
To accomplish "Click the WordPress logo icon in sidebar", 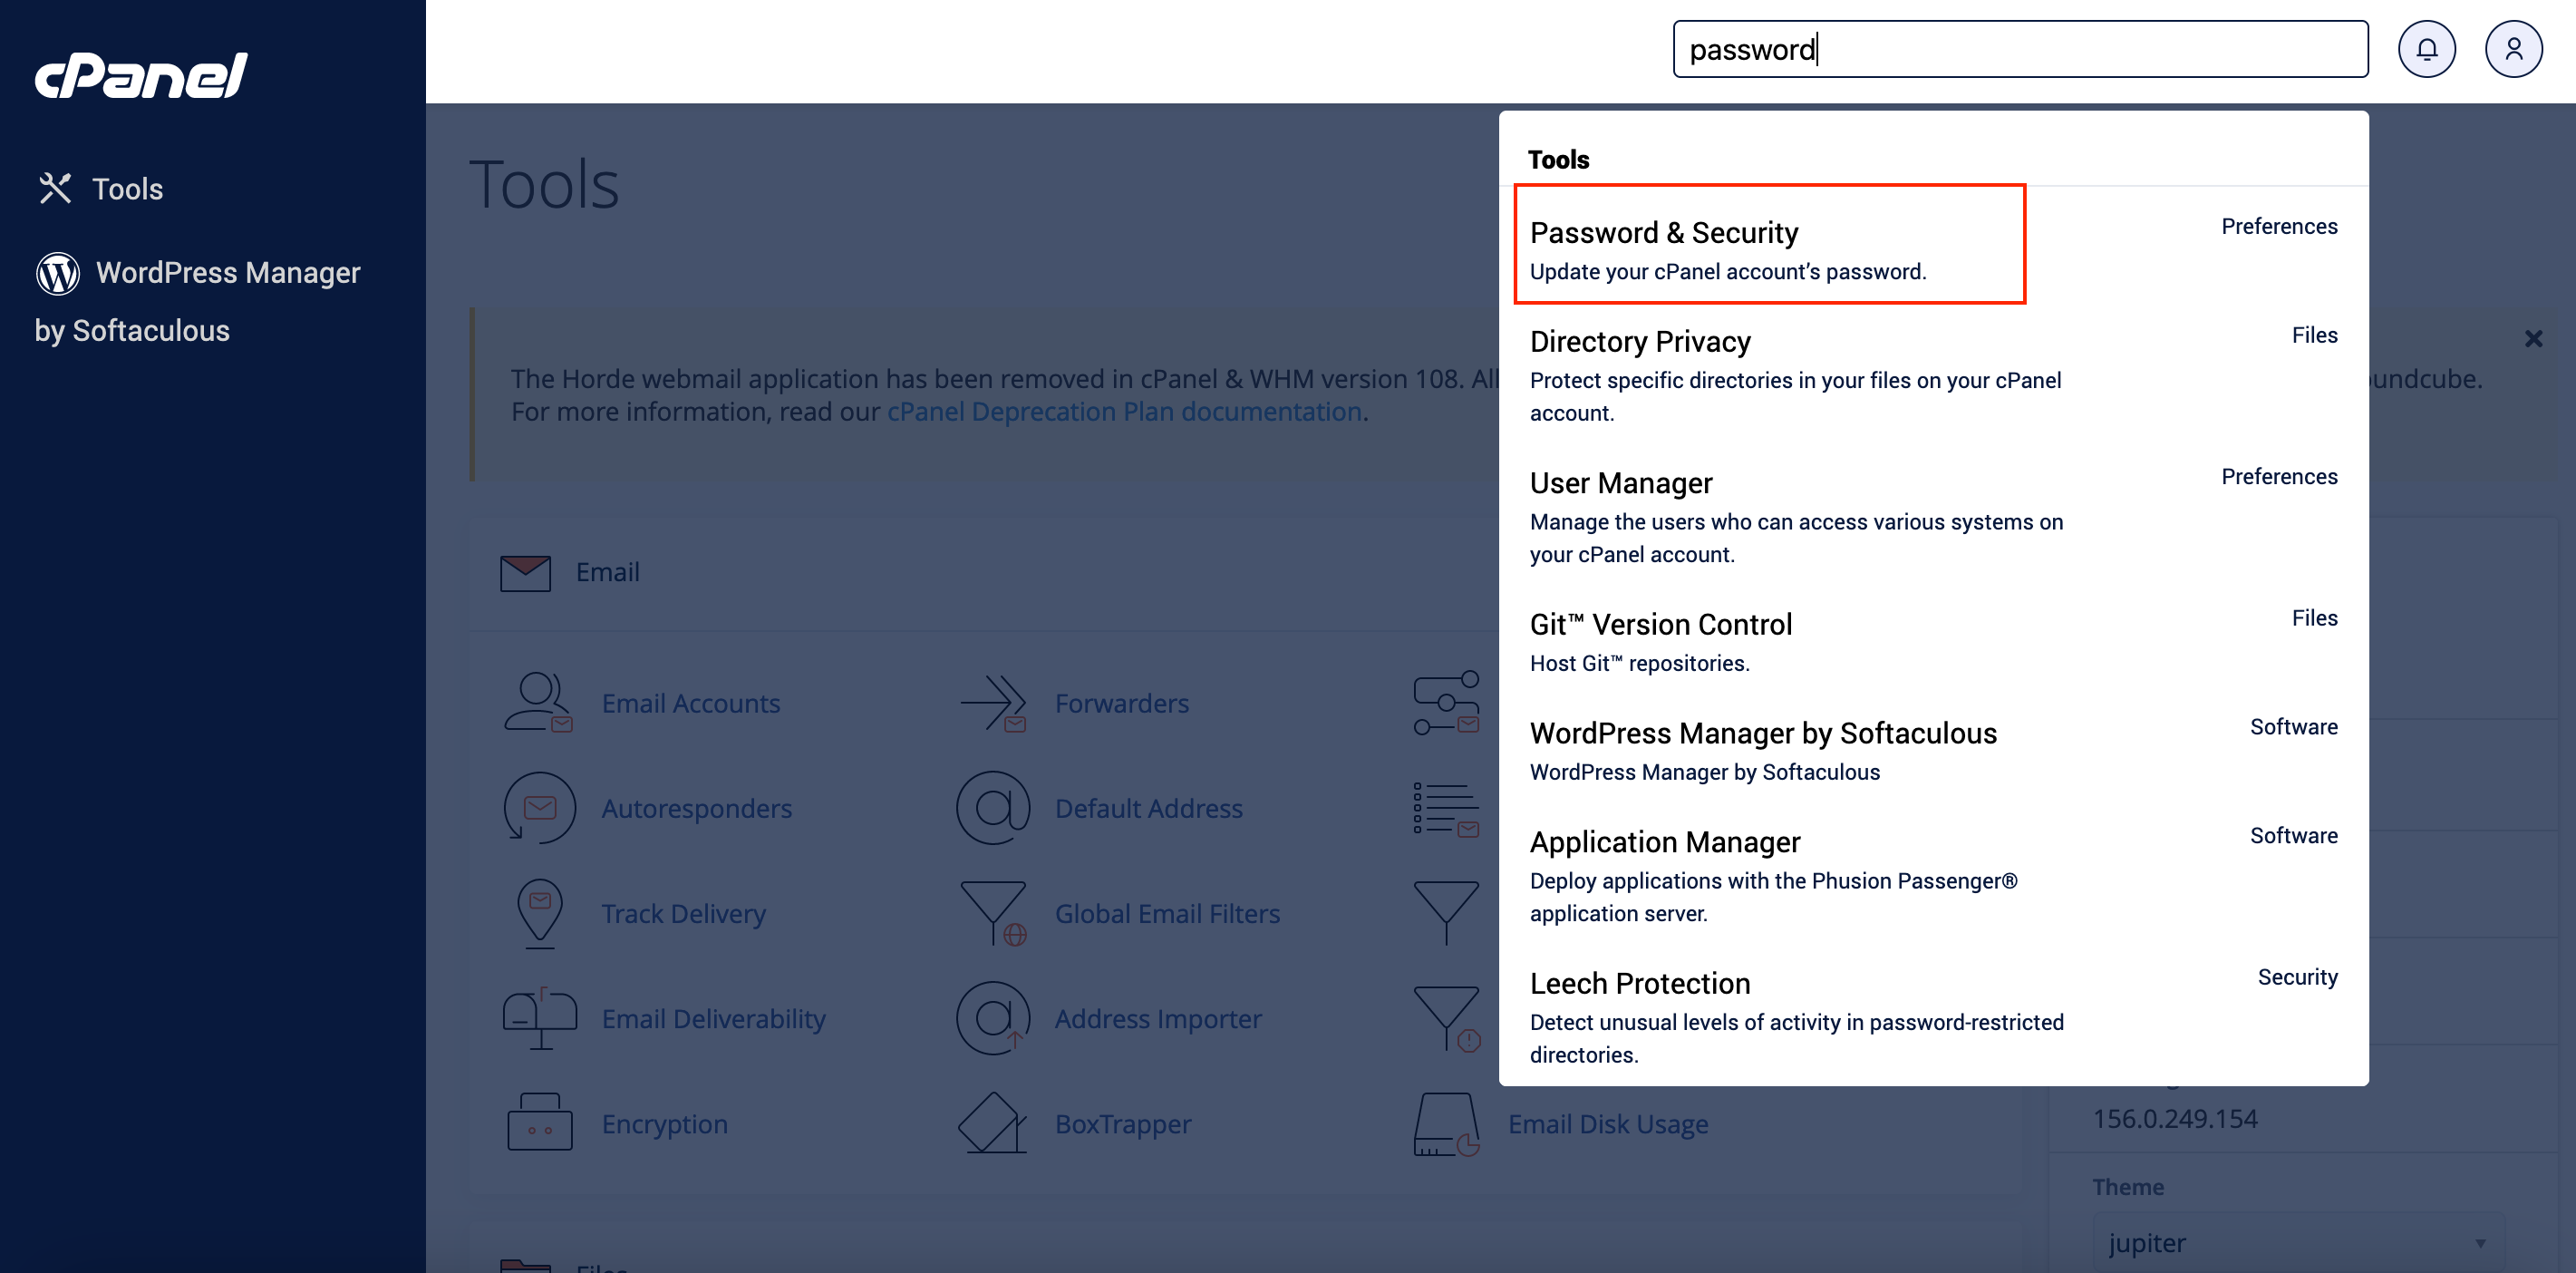I will 58,272.
